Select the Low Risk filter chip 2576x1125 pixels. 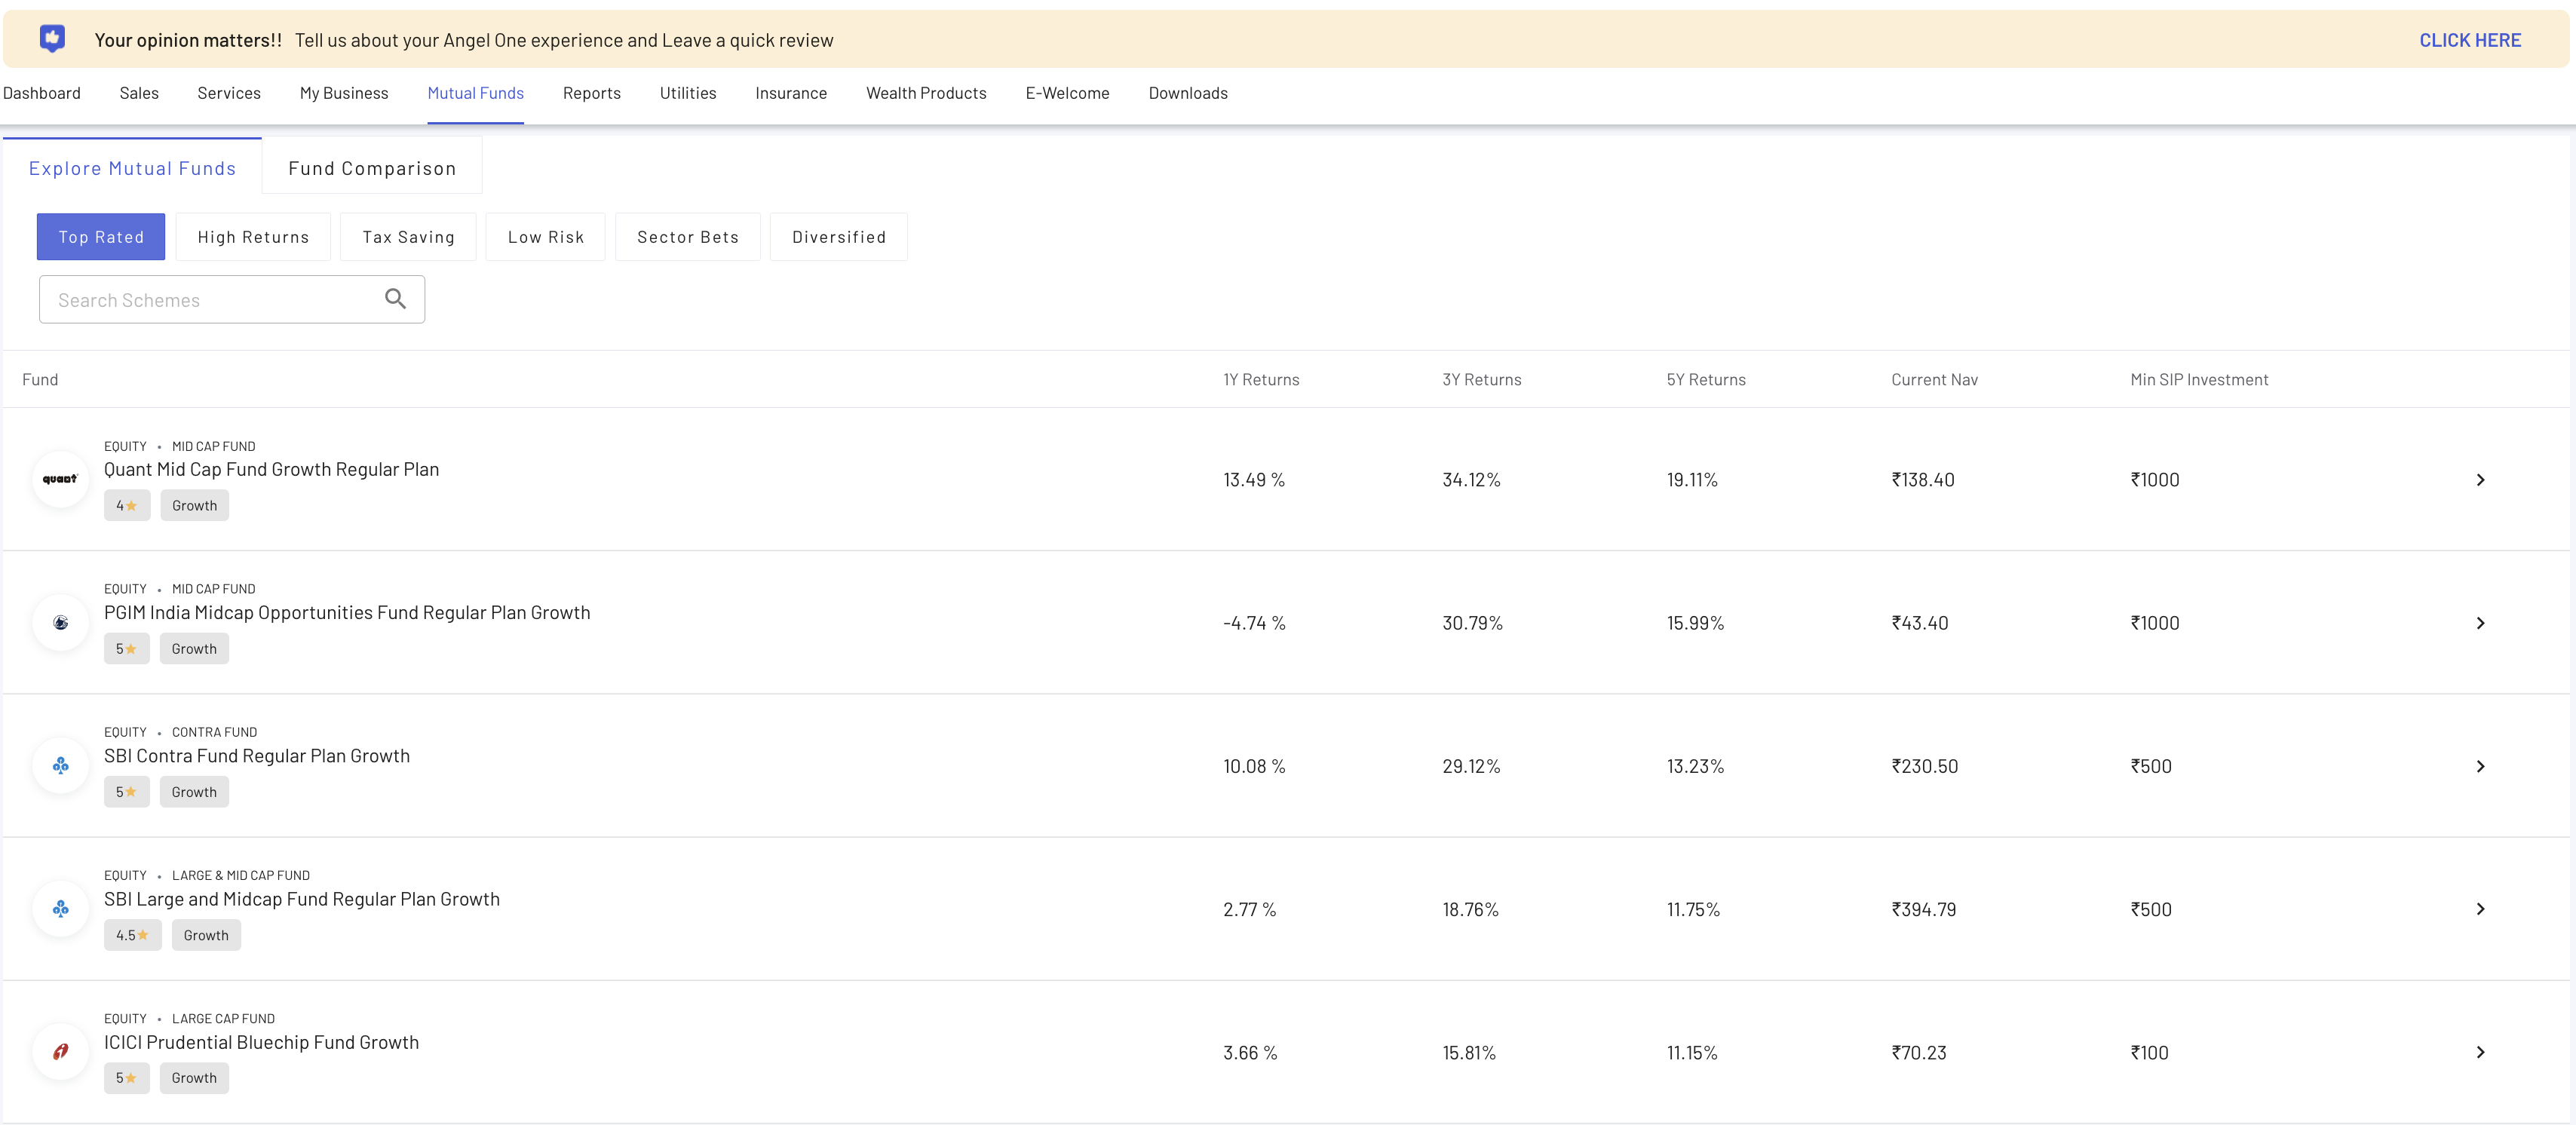(x=545, y=237)
